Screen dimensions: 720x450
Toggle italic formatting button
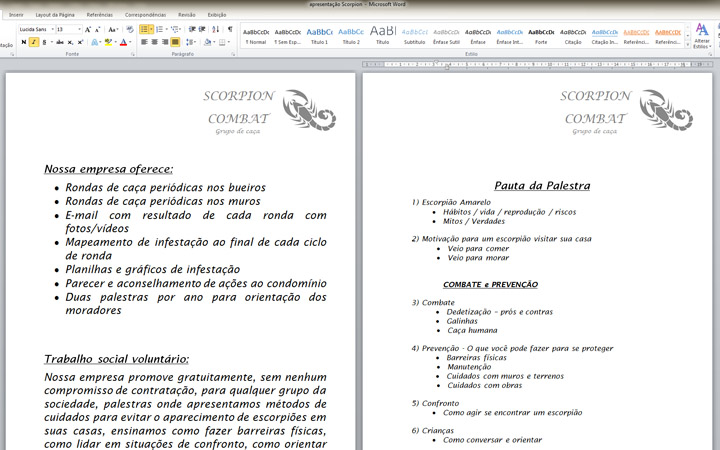34,42
